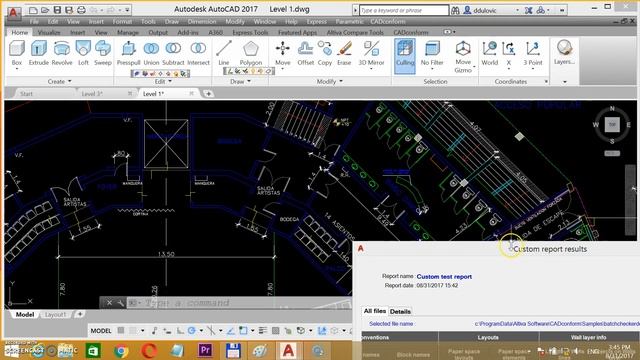Toggle object snap tracking in status bar

(x=231, y=330)
